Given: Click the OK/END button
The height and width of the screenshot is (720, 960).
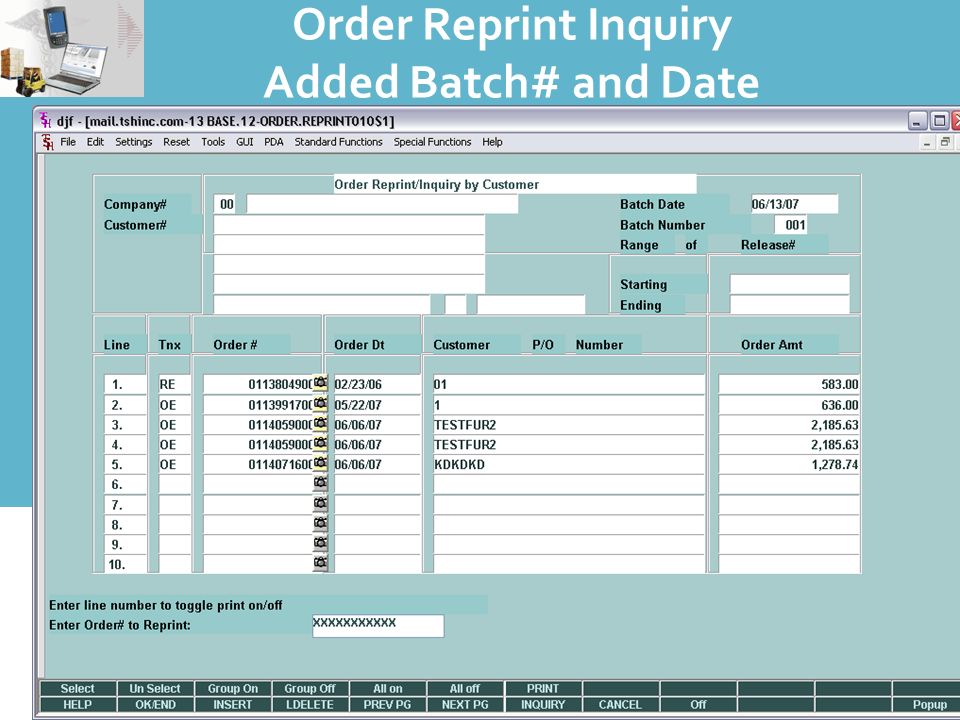Looking at the screenshot, I should [x=155, y=705].
